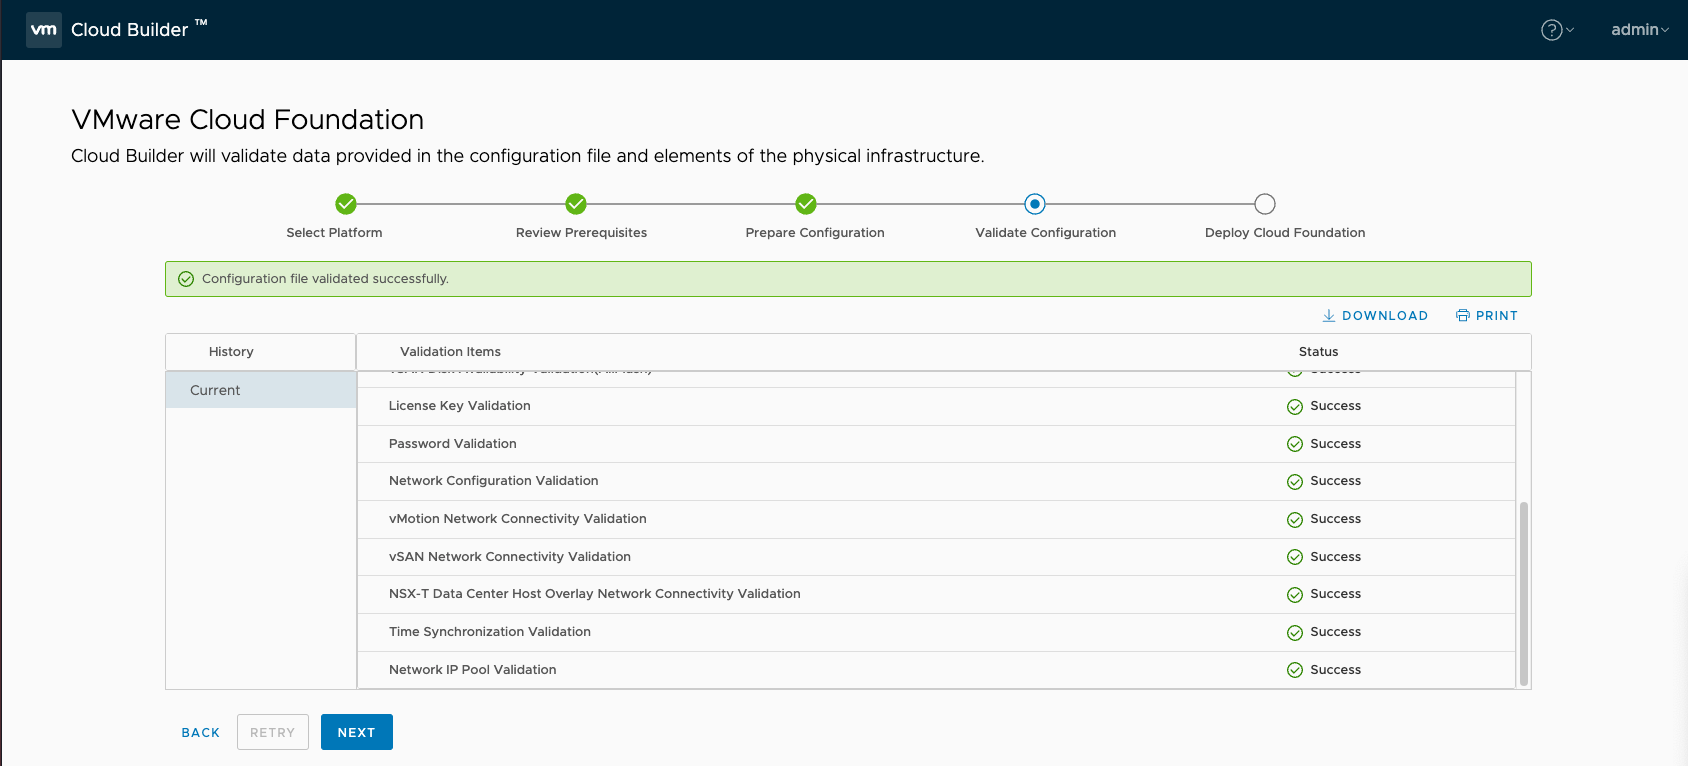Click success check icon for Time Synchronization Validation
1688x766 pixels.
click(x=1295, y=633)
